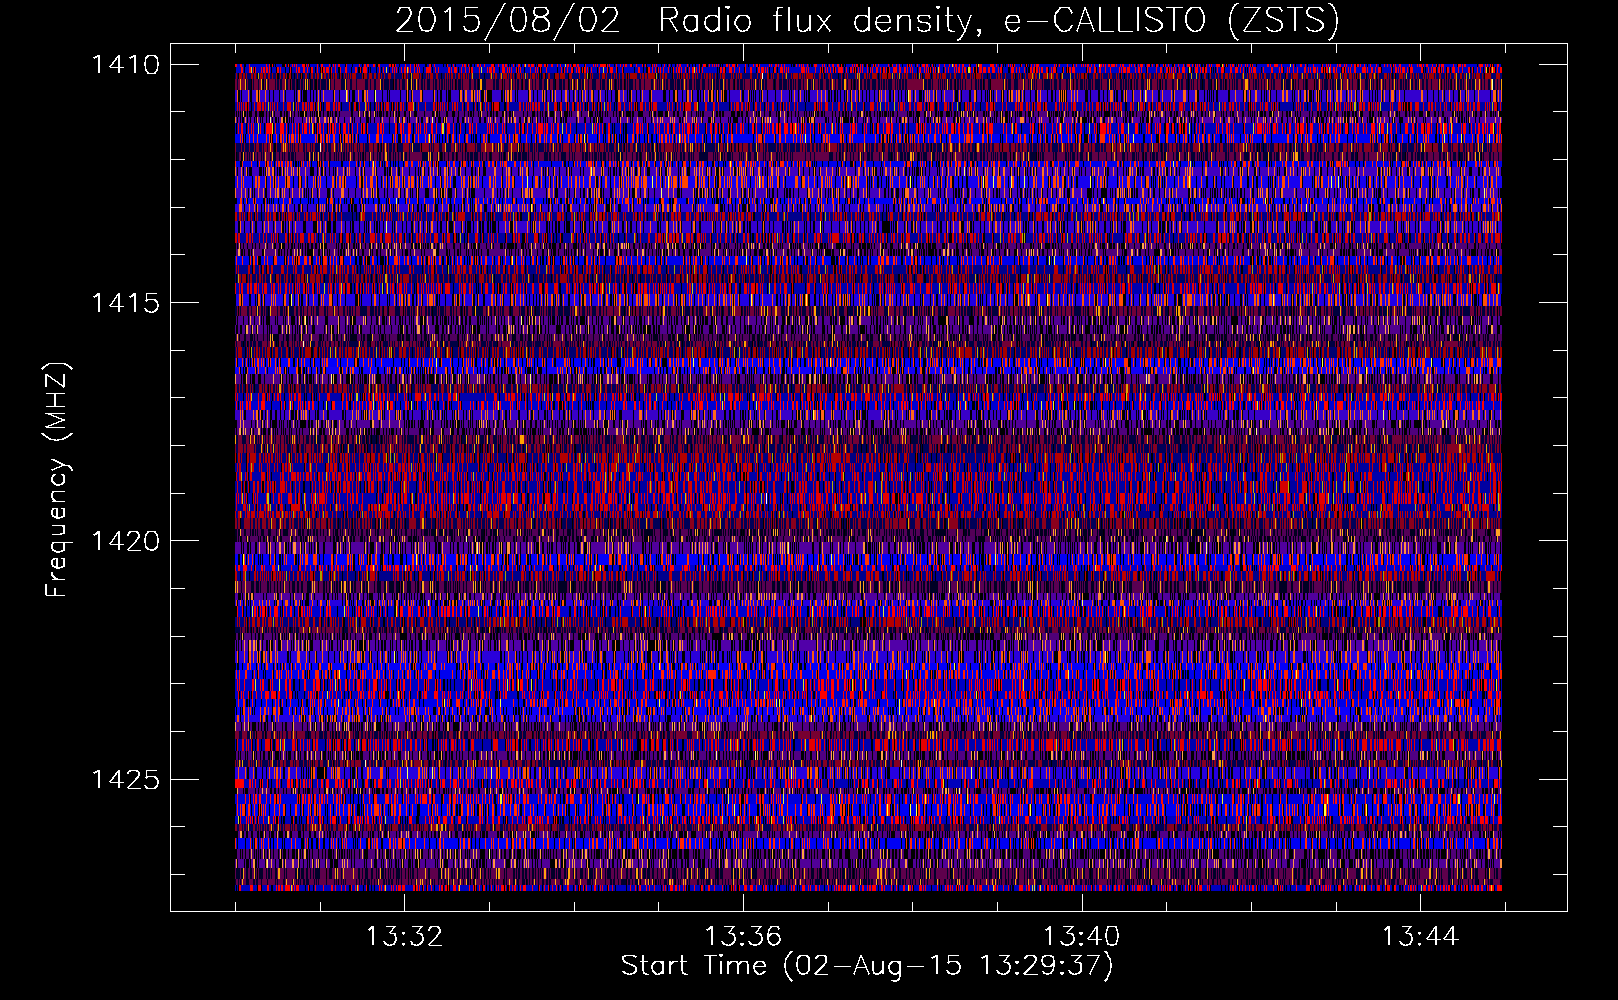The height and width of the screenshot is (1000, 1618).
Task: Click the plot title '2015/08/02 Radio flux density, e-CALLISTO (ZSTS)'
Action: click(867, 21)
